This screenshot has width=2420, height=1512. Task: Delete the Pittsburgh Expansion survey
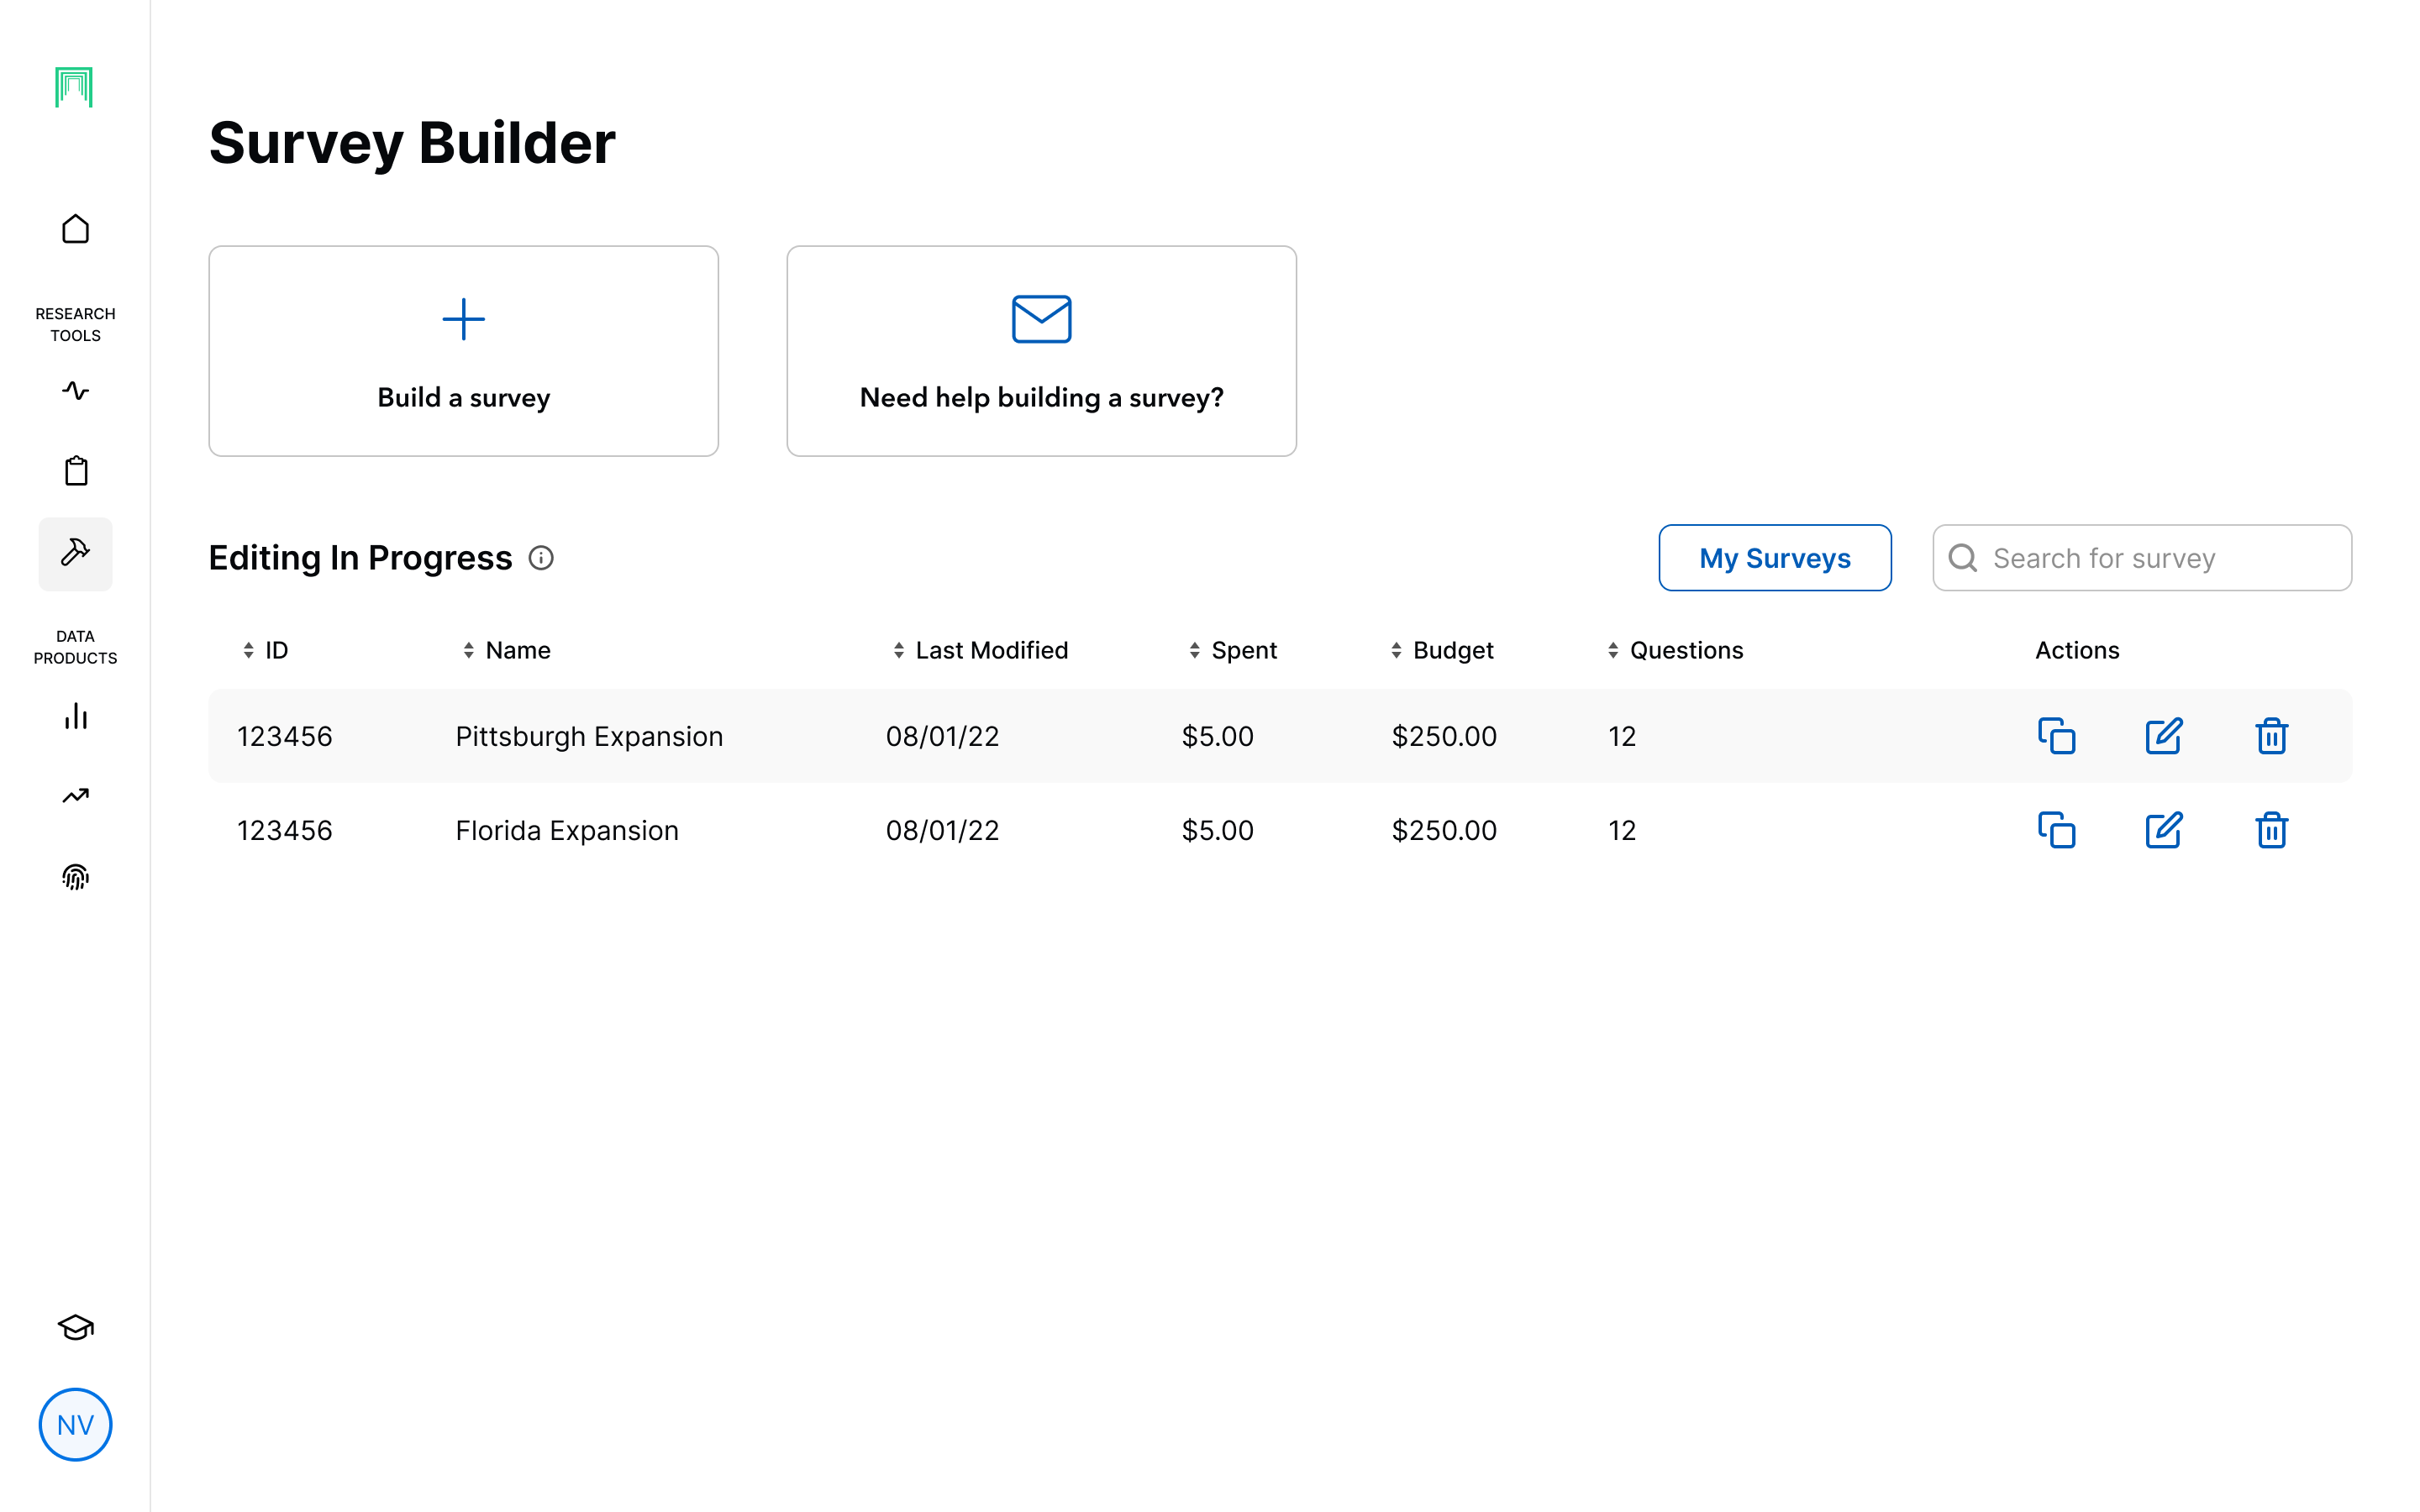click(2271, 736)
